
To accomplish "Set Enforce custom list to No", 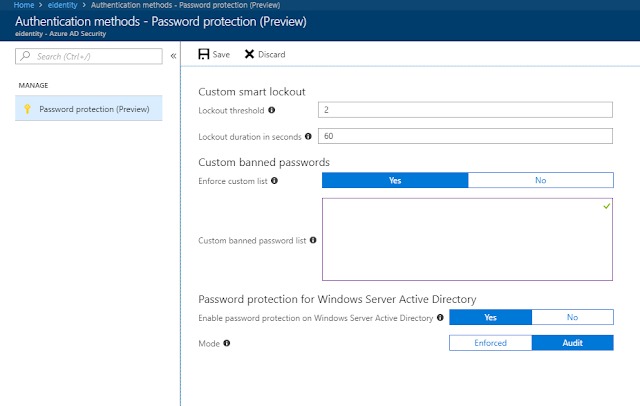I will (540, 180).
